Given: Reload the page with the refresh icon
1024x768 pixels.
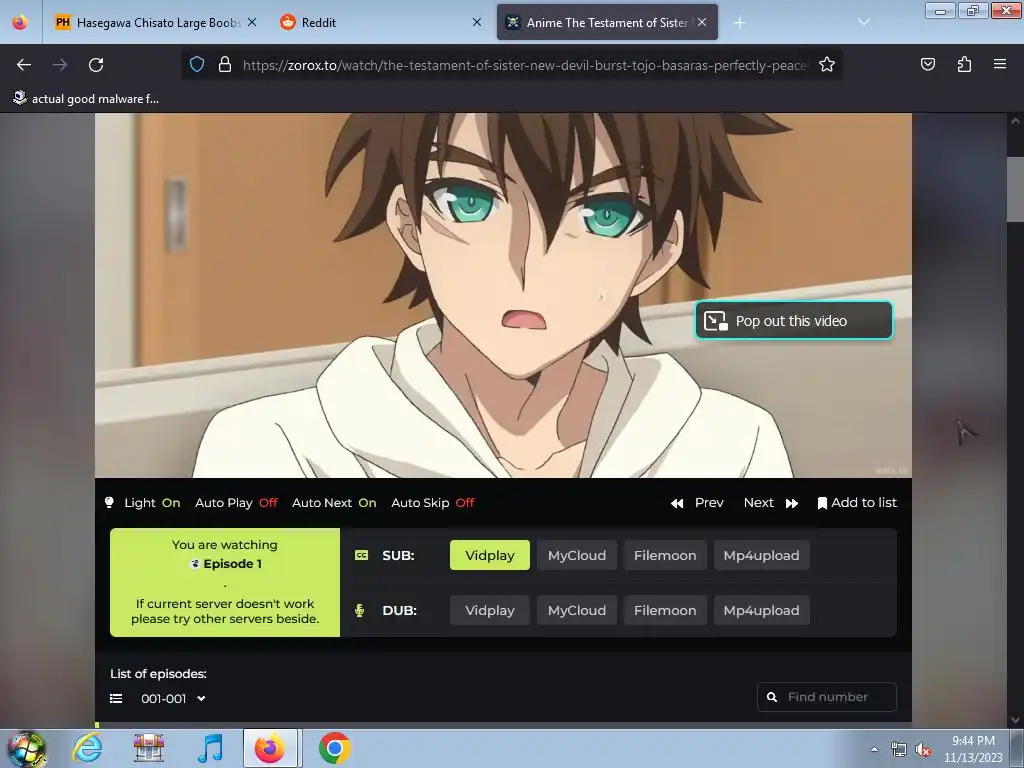Looking at the screenshot, I should (96, 65).
